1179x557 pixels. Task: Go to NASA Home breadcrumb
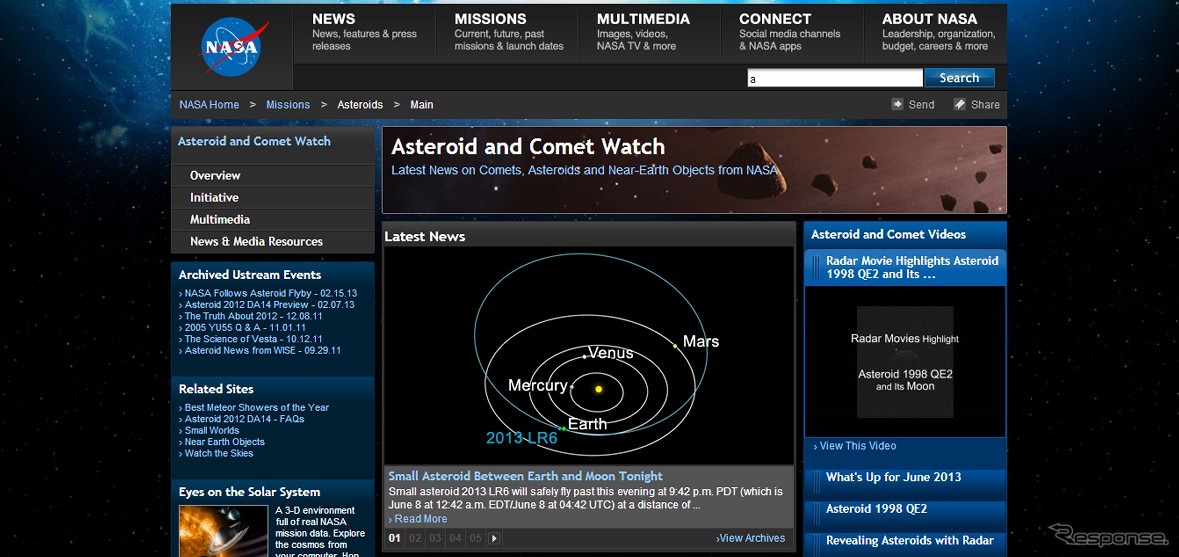click(x=209, y=104)
